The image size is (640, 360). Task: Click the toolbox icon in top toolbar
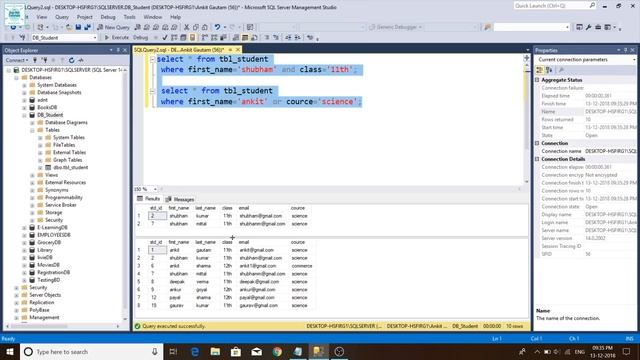pyautogui.click(x=598, y=27)
